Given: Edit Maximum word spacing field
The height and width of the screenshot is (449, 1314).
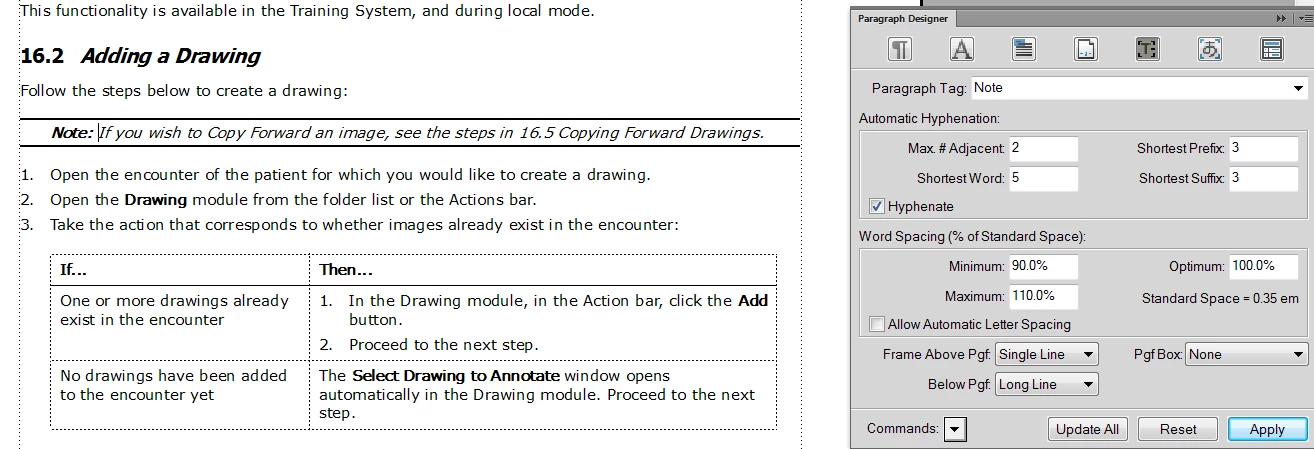Looking at the screenshot, I should coord(1043,297).
